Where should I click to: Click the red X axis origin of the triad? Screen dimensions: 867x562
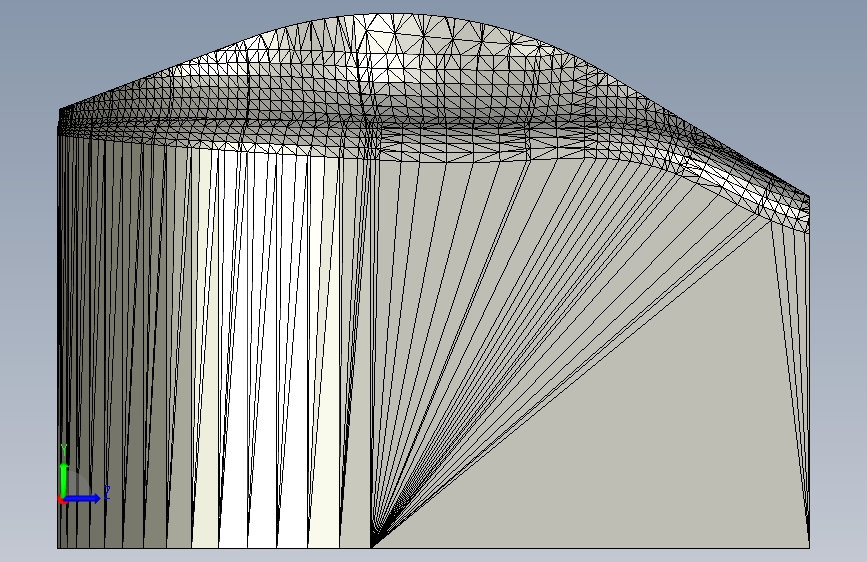pyautogui.click(x=62, y=500)
